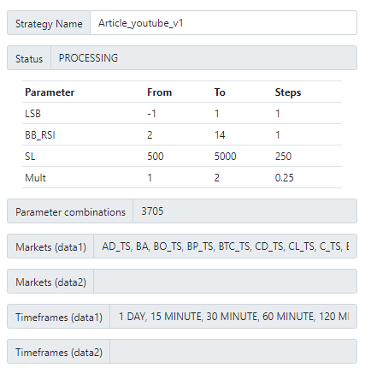Click the empty Markets (data2) field
The image size is (372, 374).
pyautogui.click(x=225, y=282)
